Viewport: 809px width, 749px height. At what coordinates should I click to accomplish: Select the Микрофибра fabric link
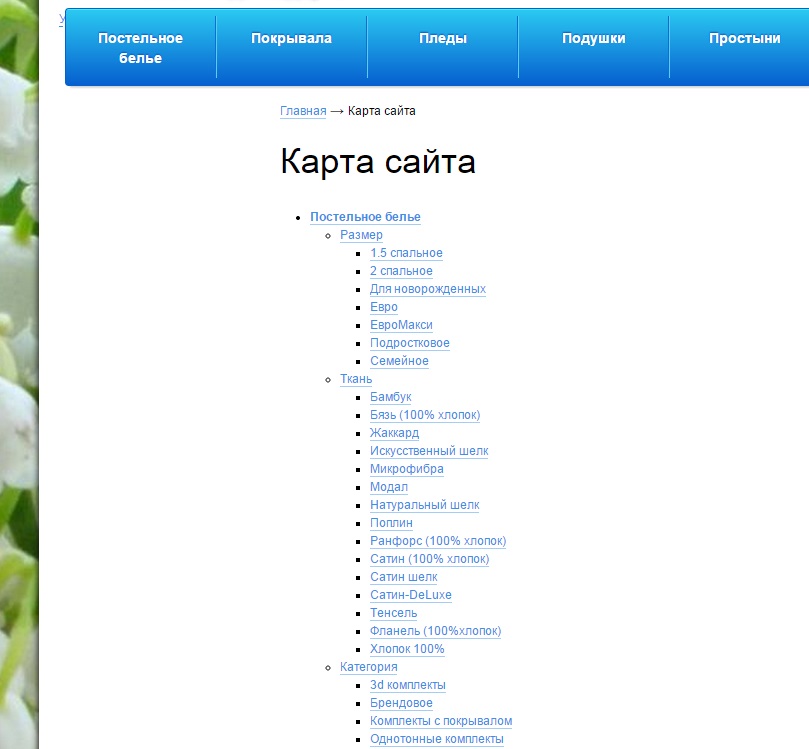[405, 469]
